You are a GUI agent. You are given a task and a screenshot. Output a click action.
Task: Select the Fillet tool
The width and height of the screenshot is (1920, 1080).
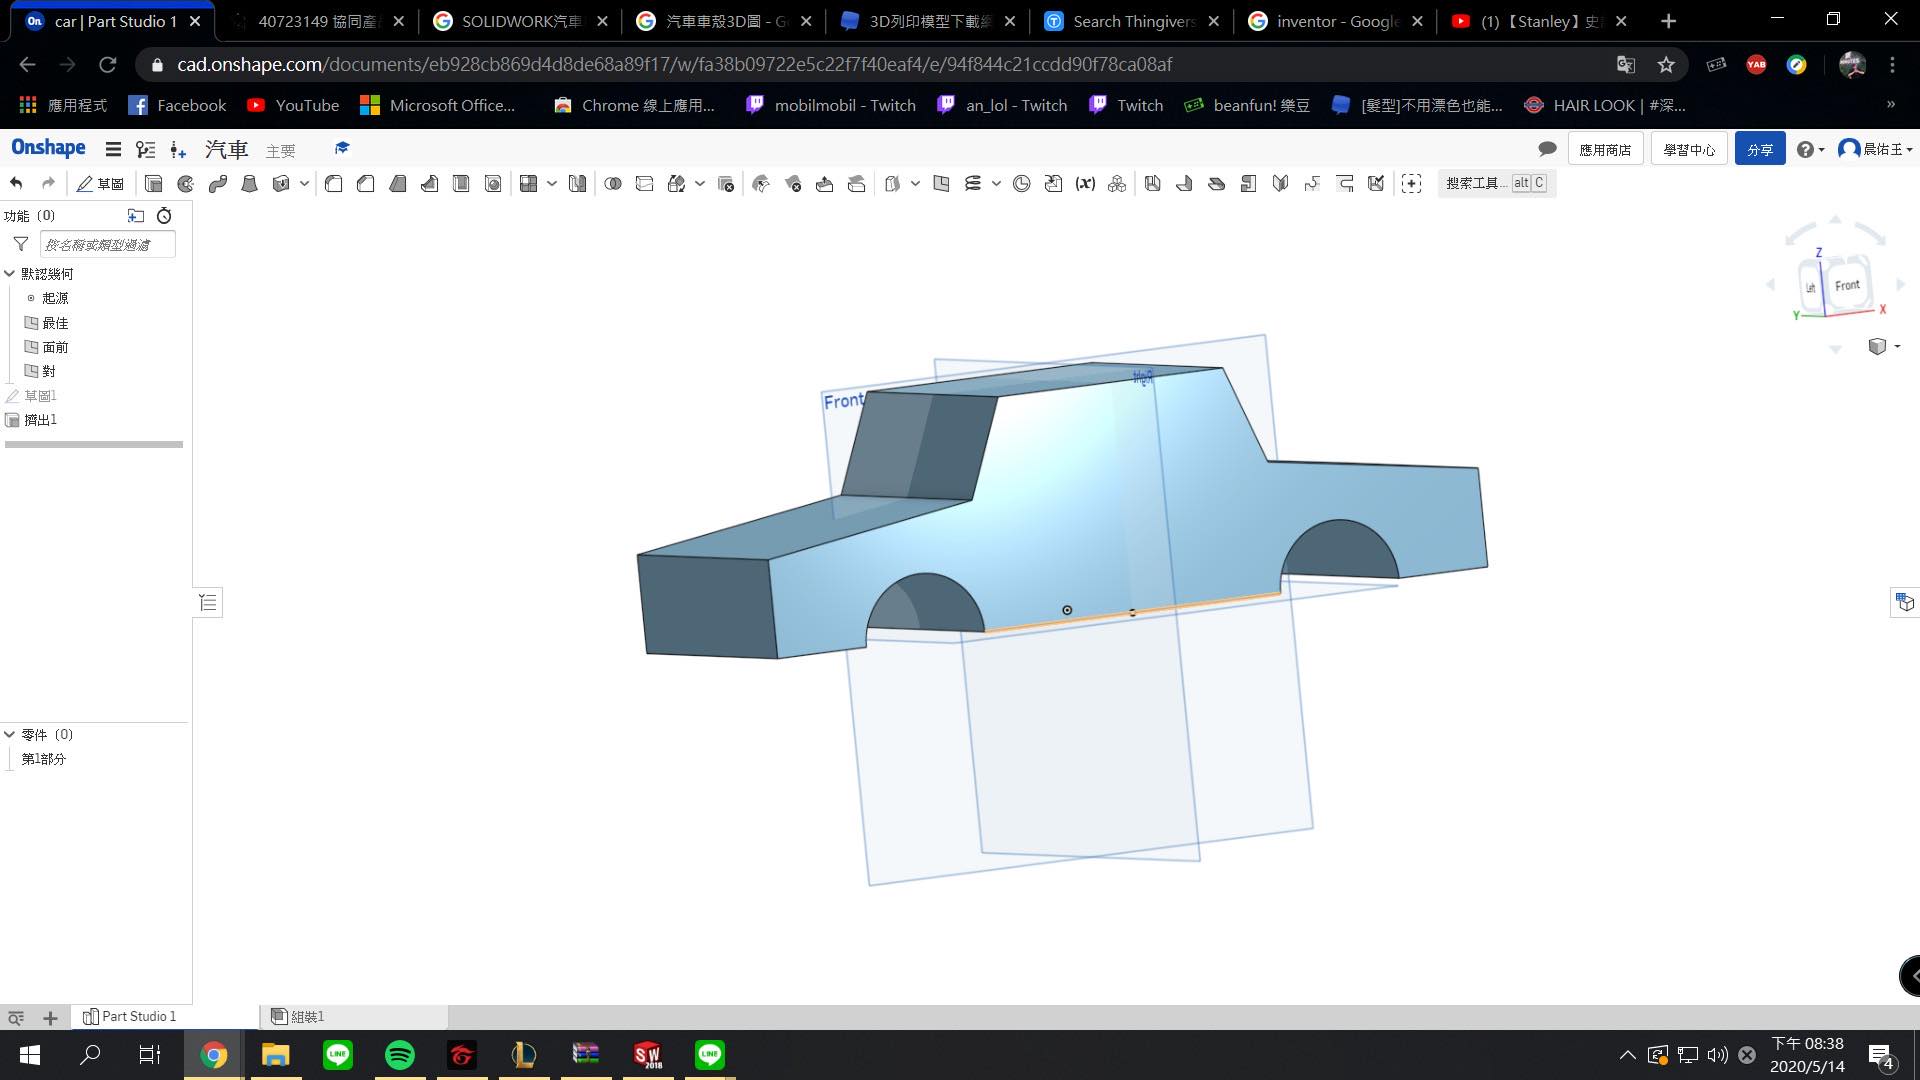(334, 183)
